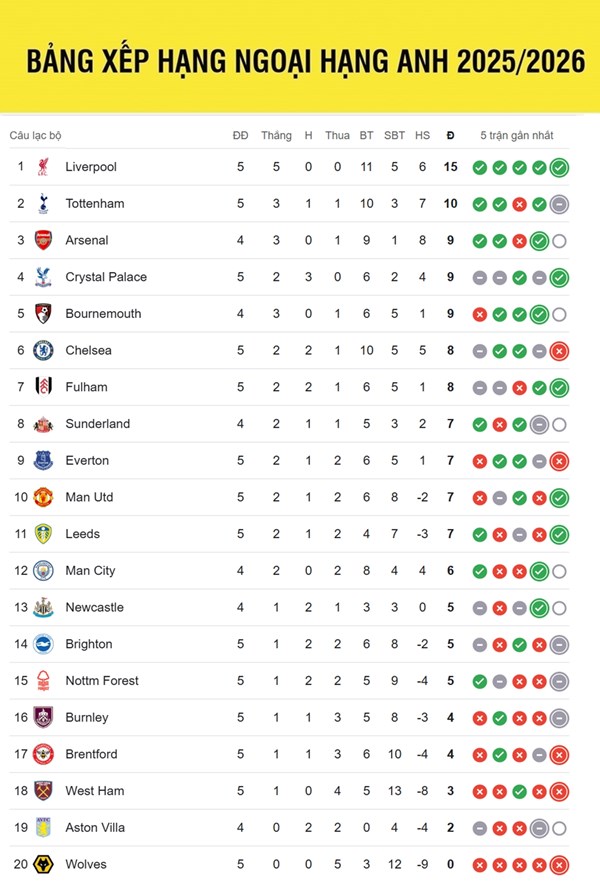Click the Chelsea club crest
This screenshot has width=600, height=883.
[x=43, y=351]
